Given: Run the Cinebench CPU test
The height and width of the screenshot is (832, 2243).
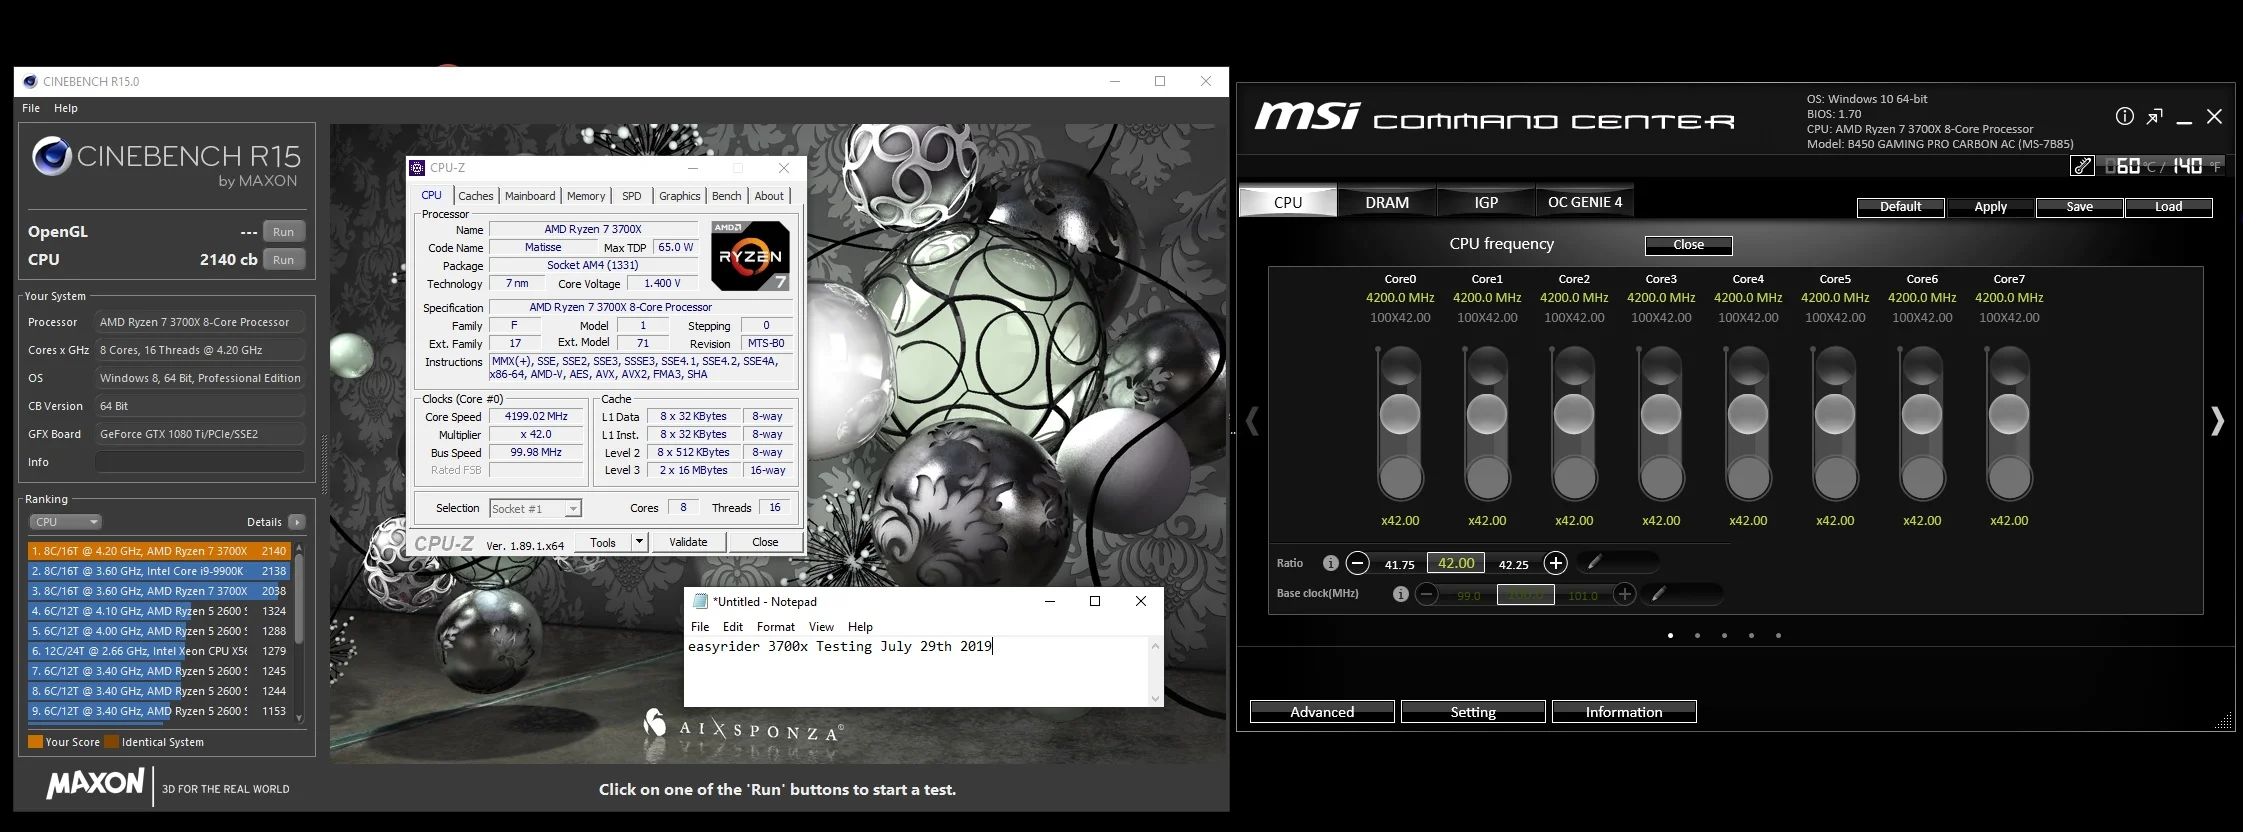Looking at the screenshot, I should [x=284, y=260].
